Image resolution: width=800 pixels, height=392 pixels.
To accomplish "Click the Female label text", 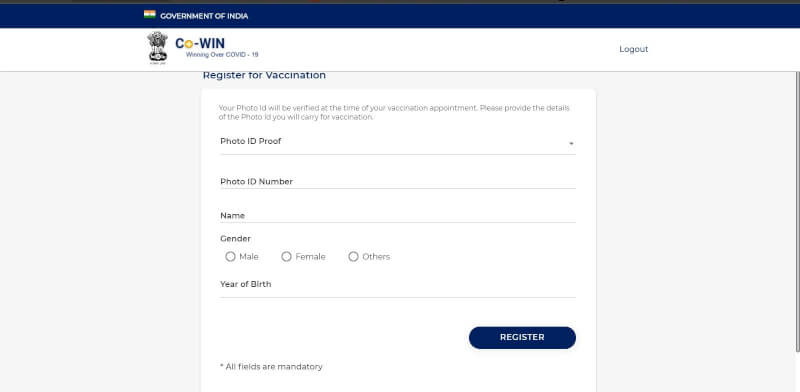I will 310,257.
